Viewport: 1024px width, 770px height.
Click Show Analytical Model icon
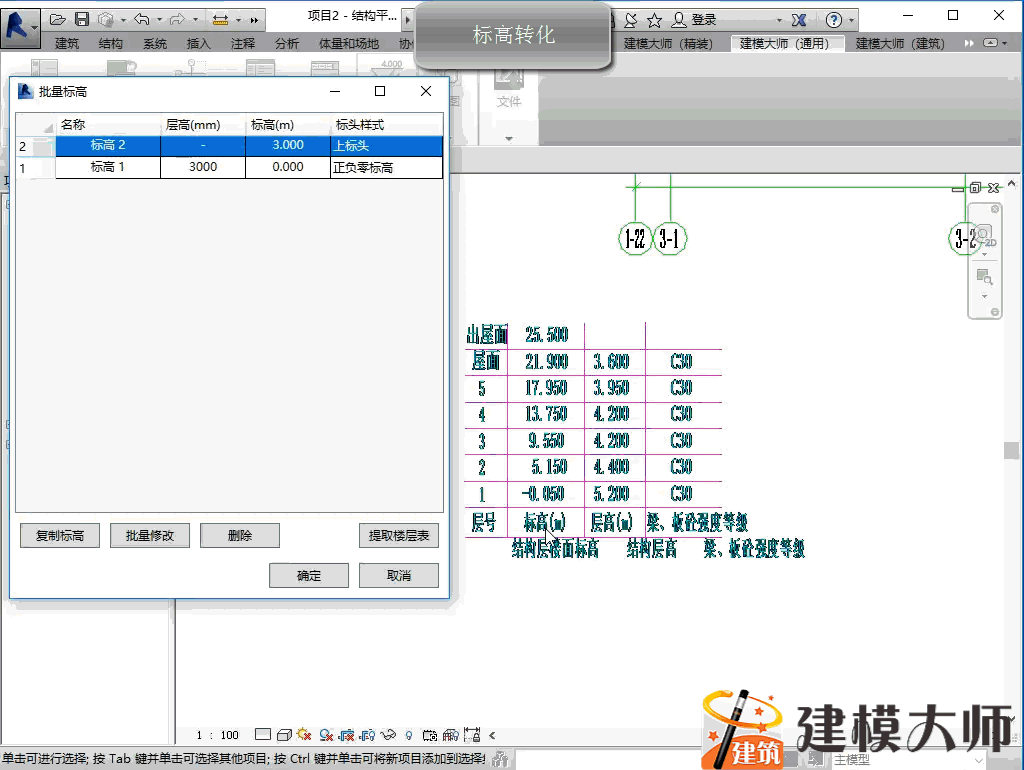click(x=451, y=735)
